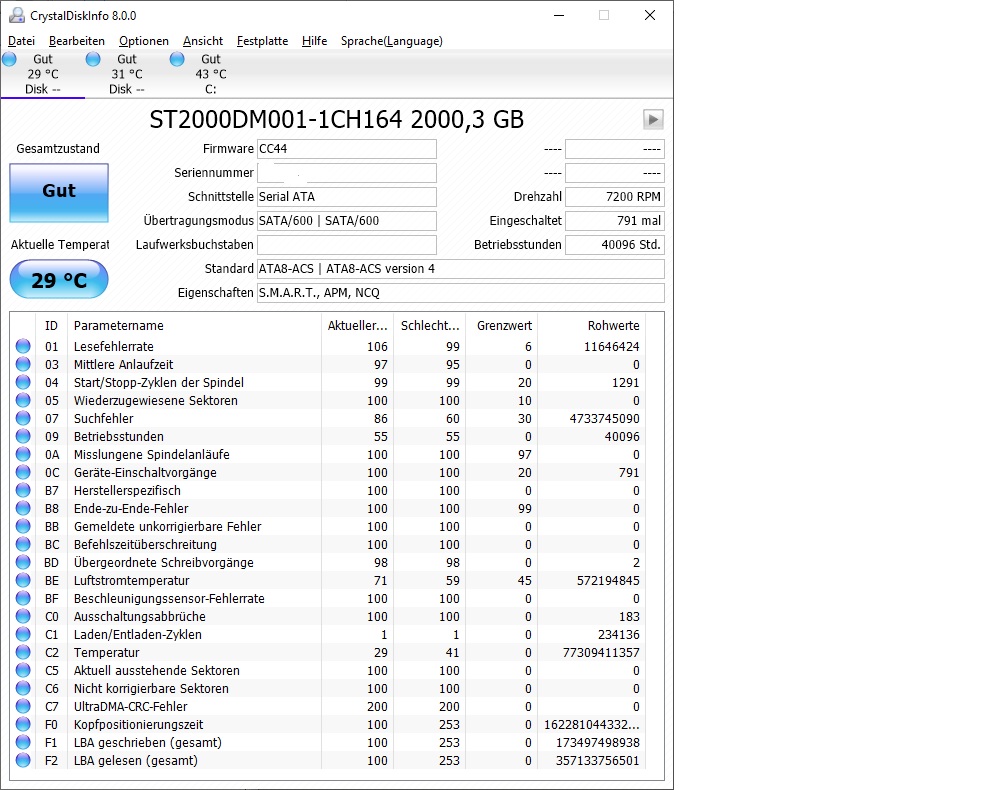This screenshot has width=1008, height=790.
Task: Click status orb for Aktuell ausstehende Sektoren
Action: point(23,670)
